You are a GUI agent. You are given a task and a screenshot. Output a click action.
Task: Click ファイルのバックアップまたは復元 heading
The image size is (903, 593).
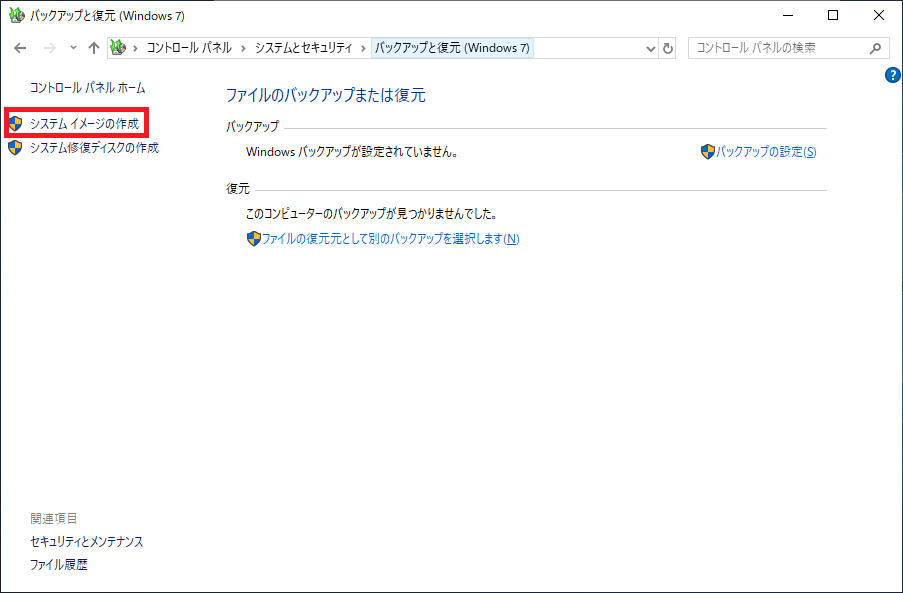pos(325,95)
